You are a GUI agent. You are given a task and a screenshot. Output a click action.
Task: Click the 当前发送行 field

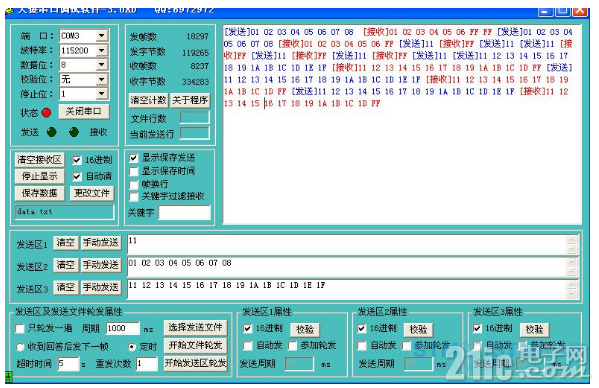194,133
